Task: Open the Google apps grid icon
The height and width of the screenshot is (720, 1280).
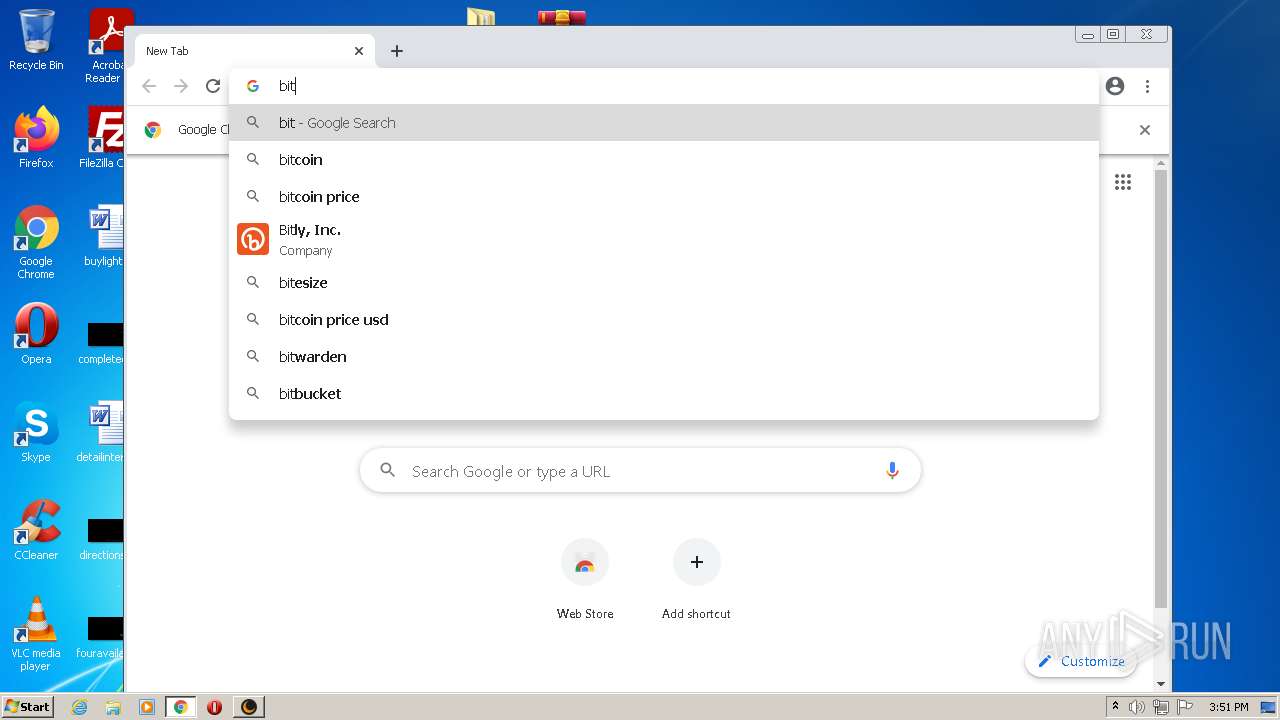Action: pos(1123,182)
